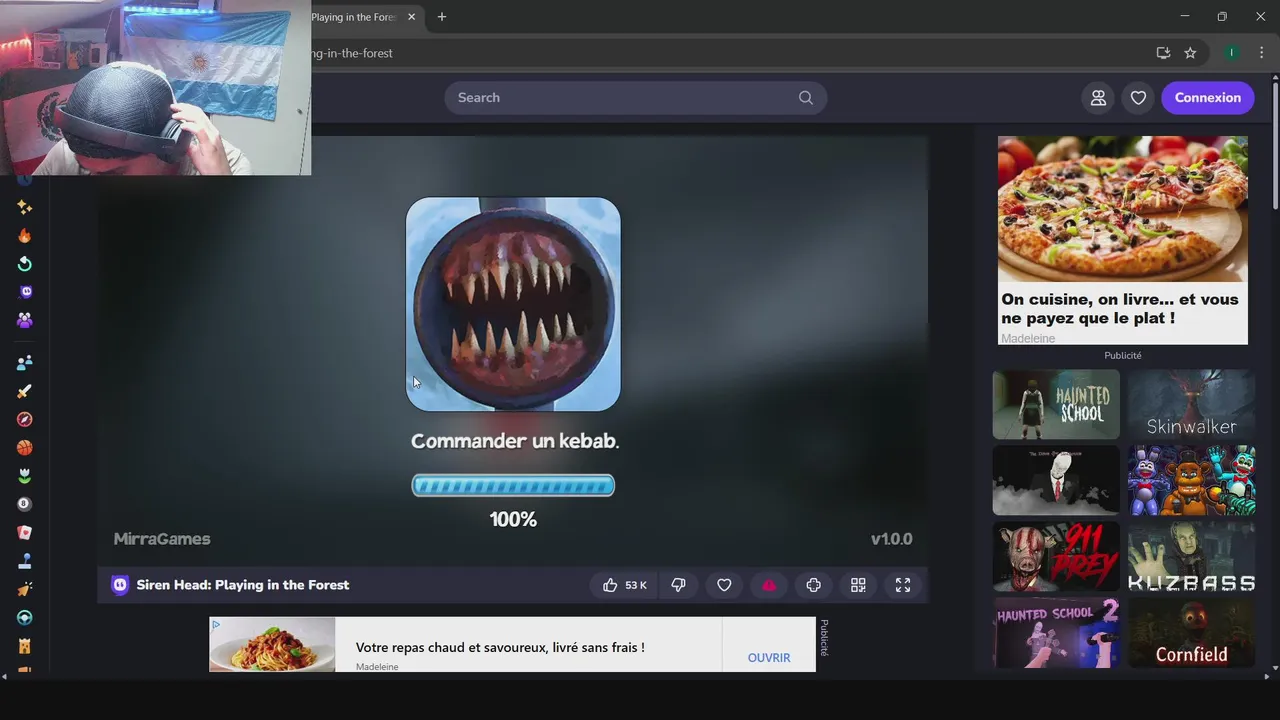This screenshot has width=1280, height=720.
Task: Open the Multiplayer purple group icon in sidebar
Action: (25, 320)
